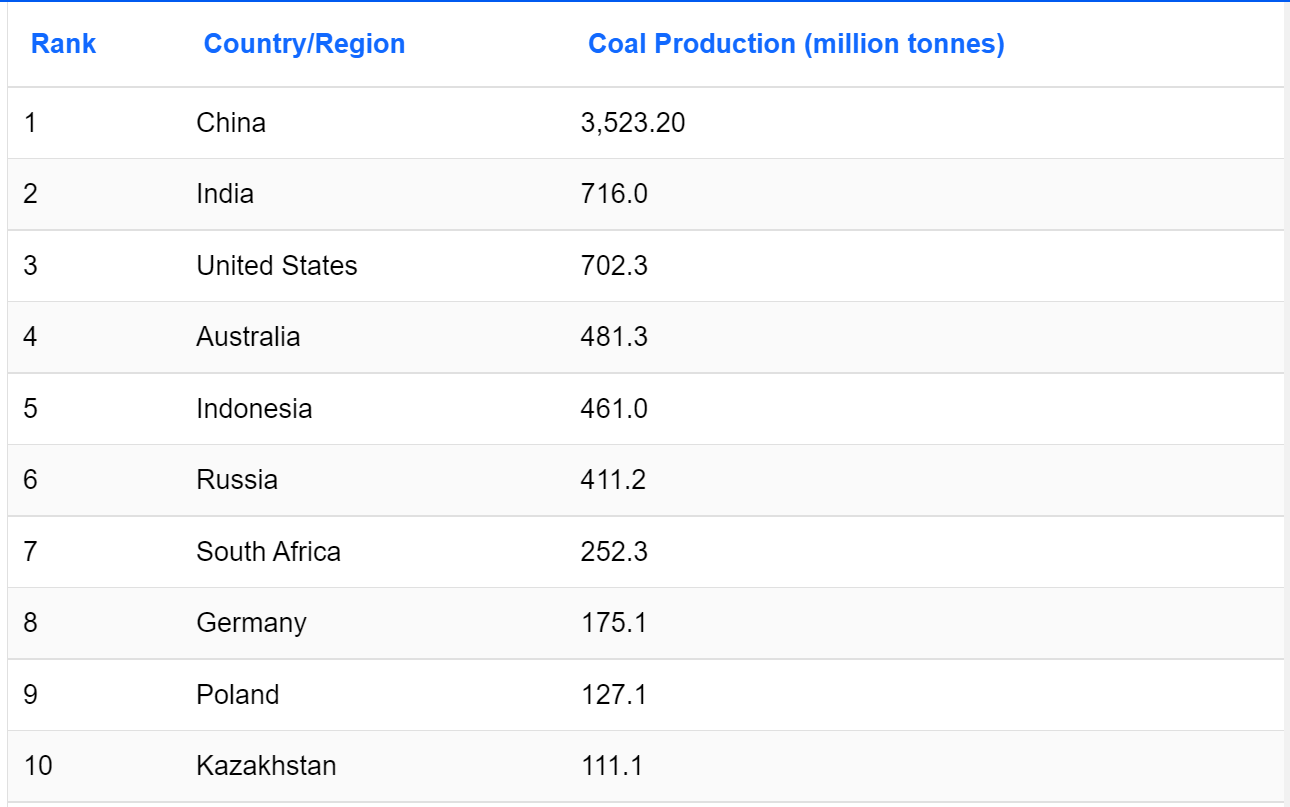Select the South Africa country cell
Viewport: 1290px width, 807px height.
pos(268,552)
